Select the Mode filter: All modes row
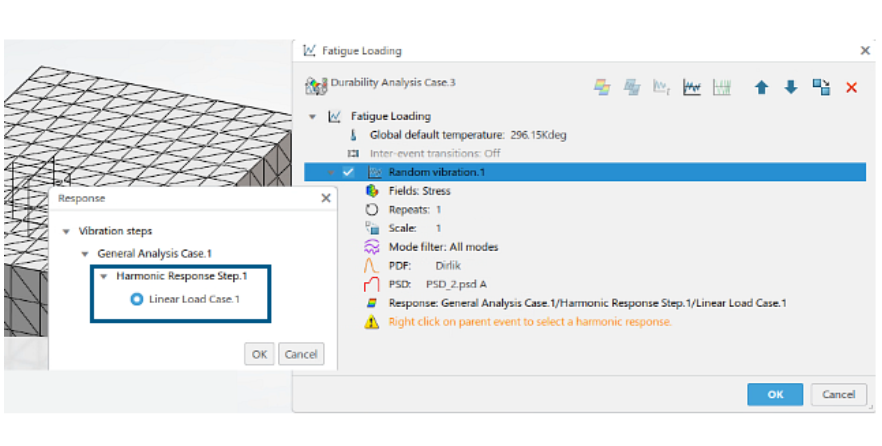882x446 pixels. [443, 247]
